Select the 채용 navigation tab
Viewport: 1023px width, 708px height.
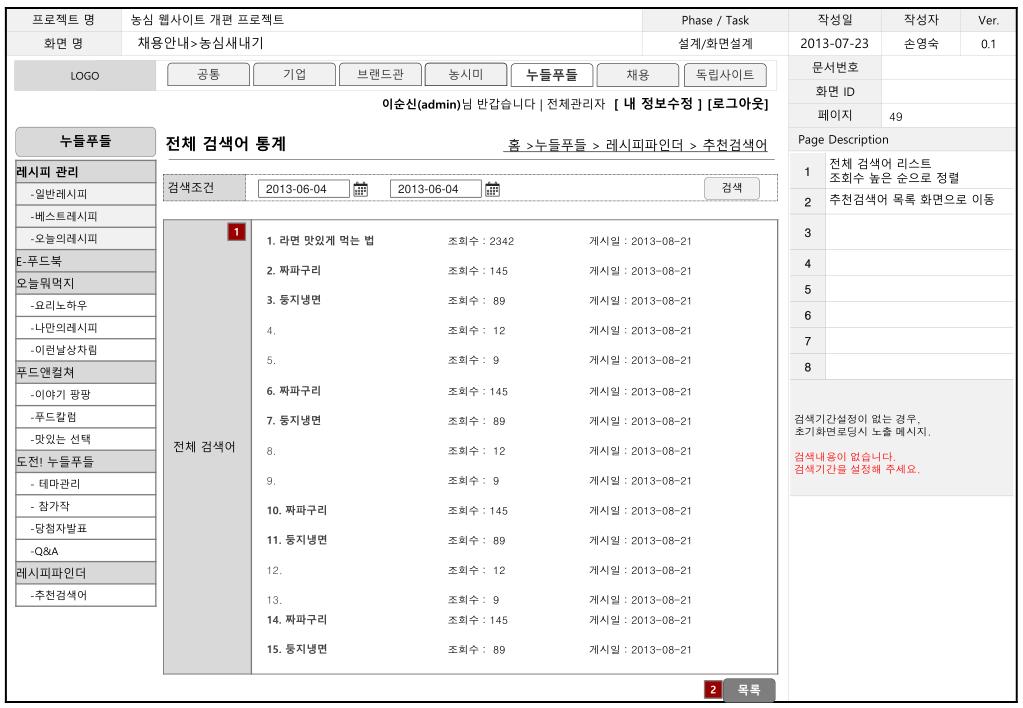pos(637,74)
